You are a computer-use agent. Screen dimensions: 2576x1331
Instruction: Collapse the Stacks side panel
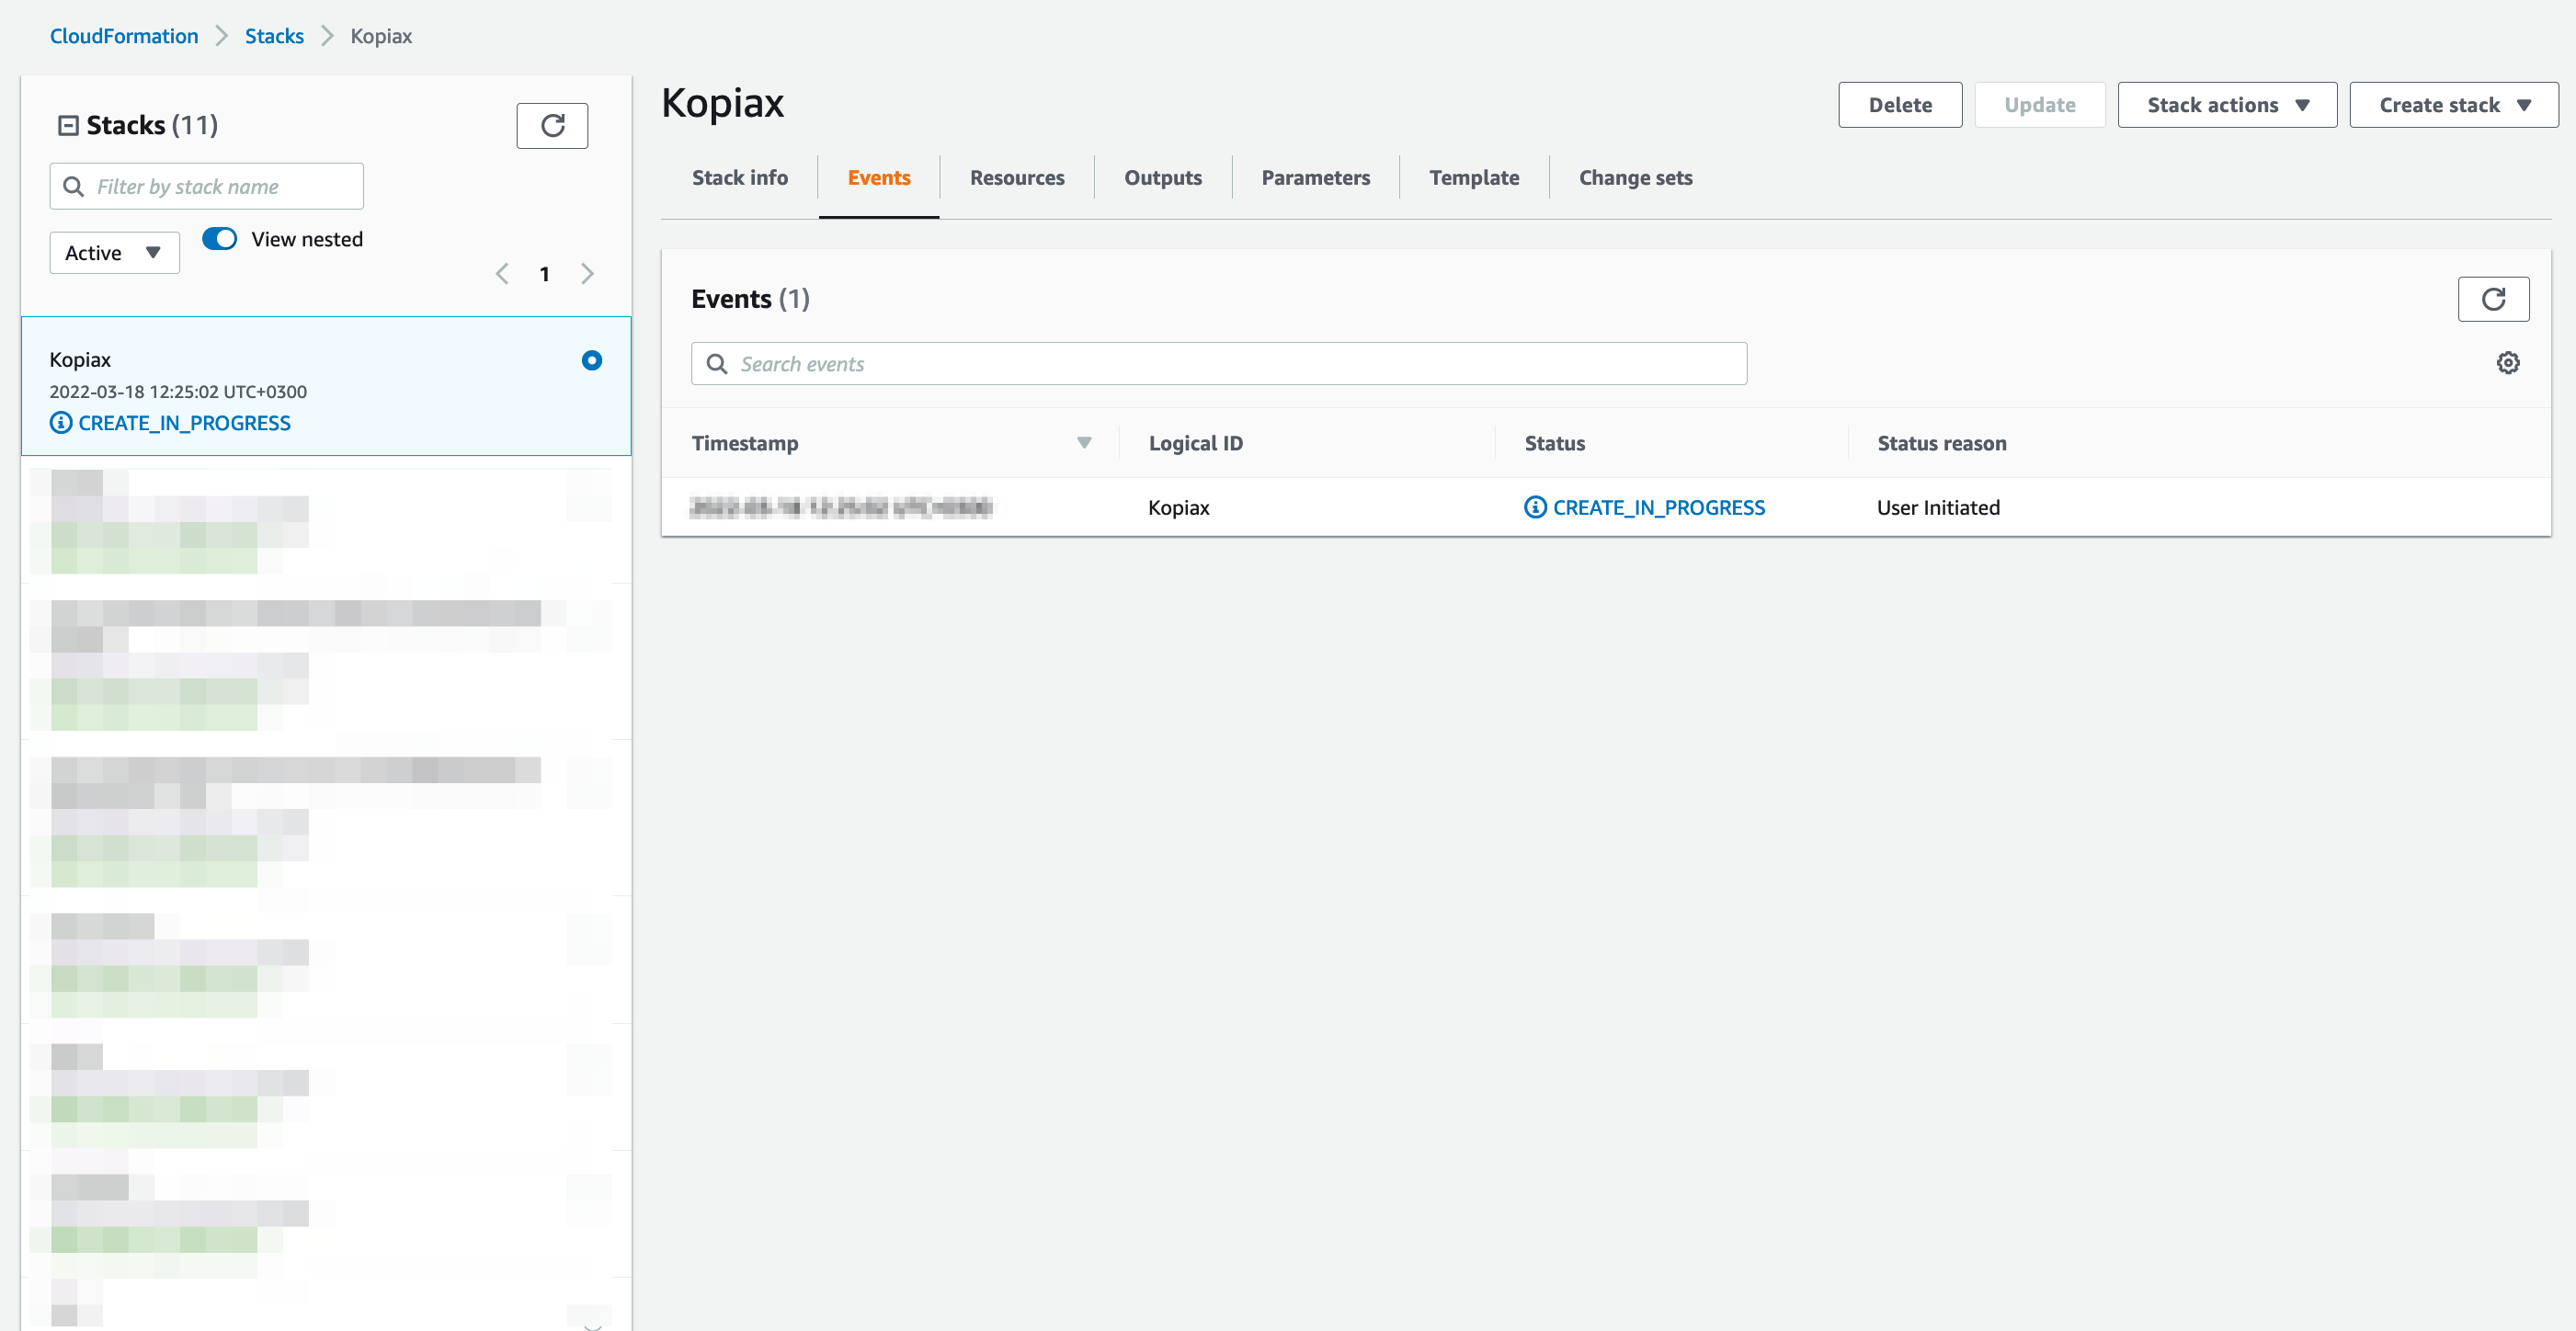pyautogui.click(x=68, y=126)
